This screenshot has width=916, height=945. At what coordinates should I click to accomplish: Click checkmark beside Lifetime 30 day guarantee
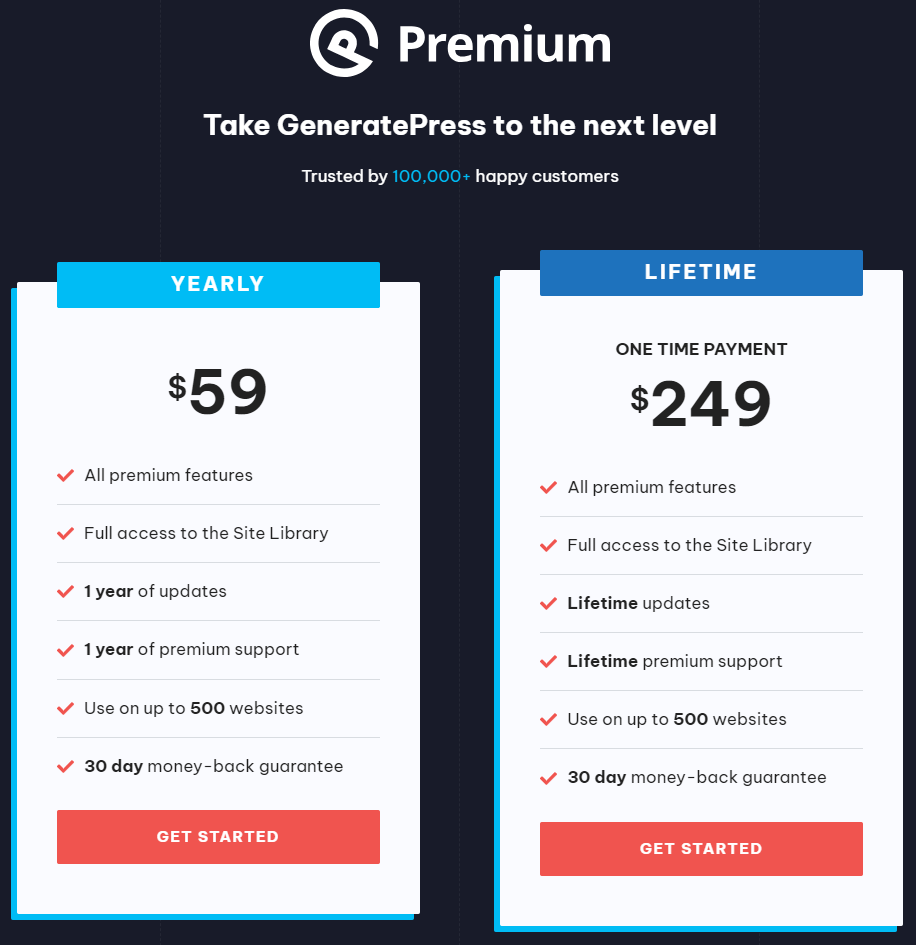(549, 778)
